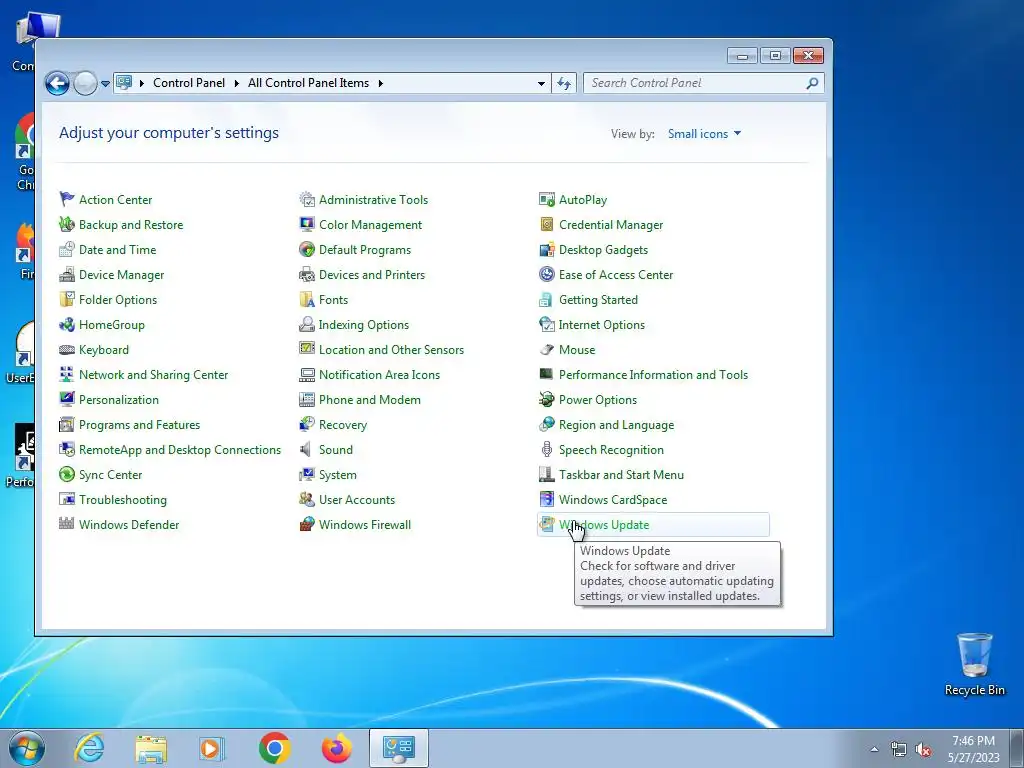Image resolution: width=1024 pixels, height=768 pixels.
Task: Refresh the Control Panel view
Action: coord(564,84)
